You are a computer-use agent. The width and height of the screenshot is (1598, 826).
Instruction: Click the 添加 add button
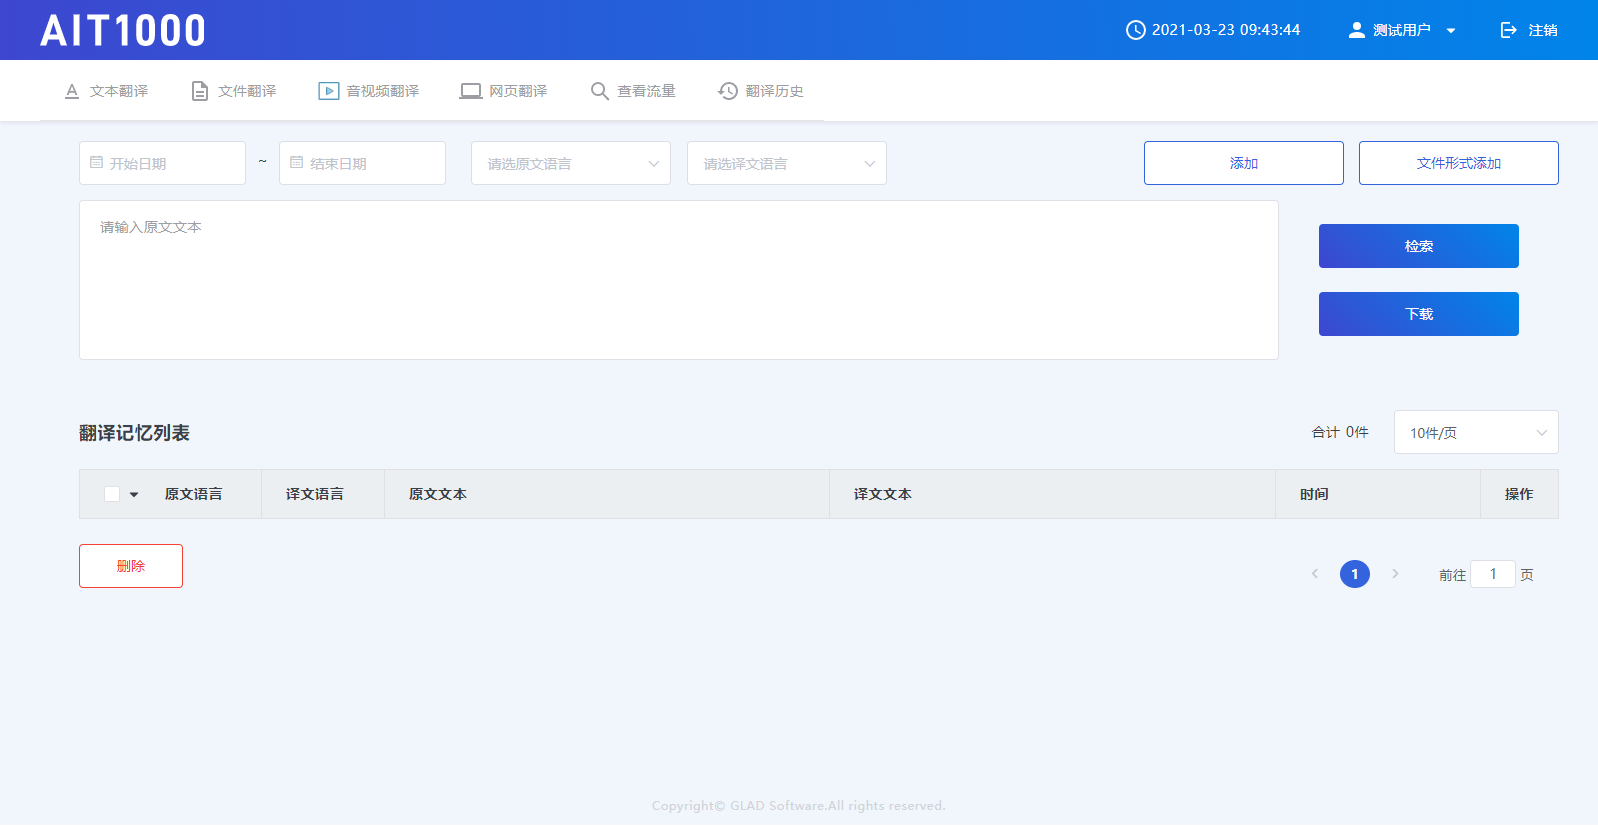[x=1243, y=163]
